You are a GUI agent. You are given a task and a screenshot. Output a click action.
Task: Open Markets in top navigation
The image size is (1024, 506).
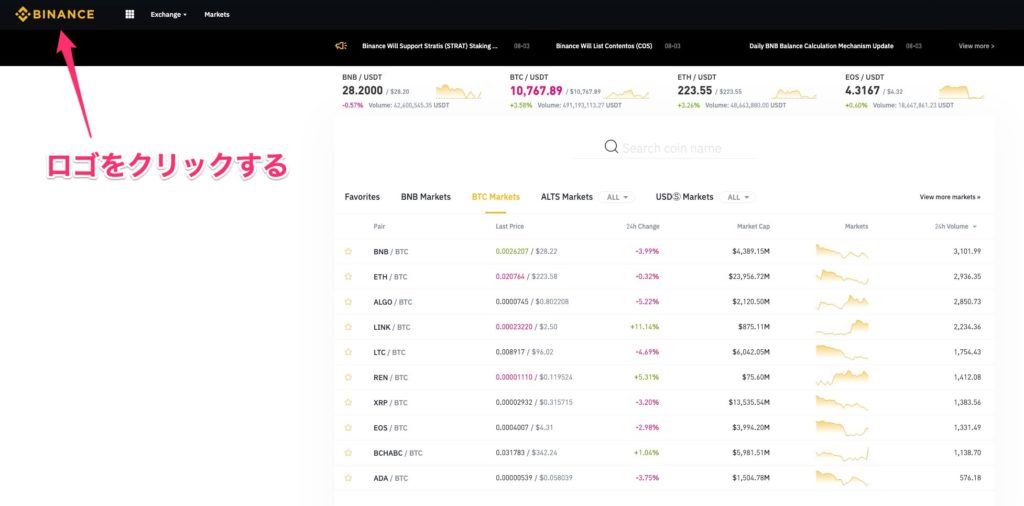(216, 15)
